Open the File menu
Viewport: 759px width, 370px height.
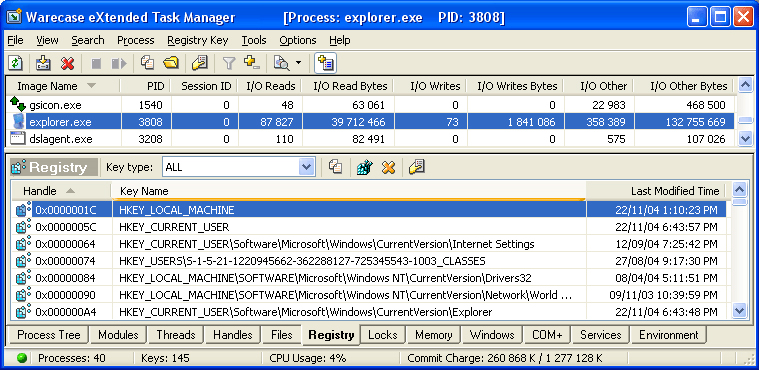point(15,40)
